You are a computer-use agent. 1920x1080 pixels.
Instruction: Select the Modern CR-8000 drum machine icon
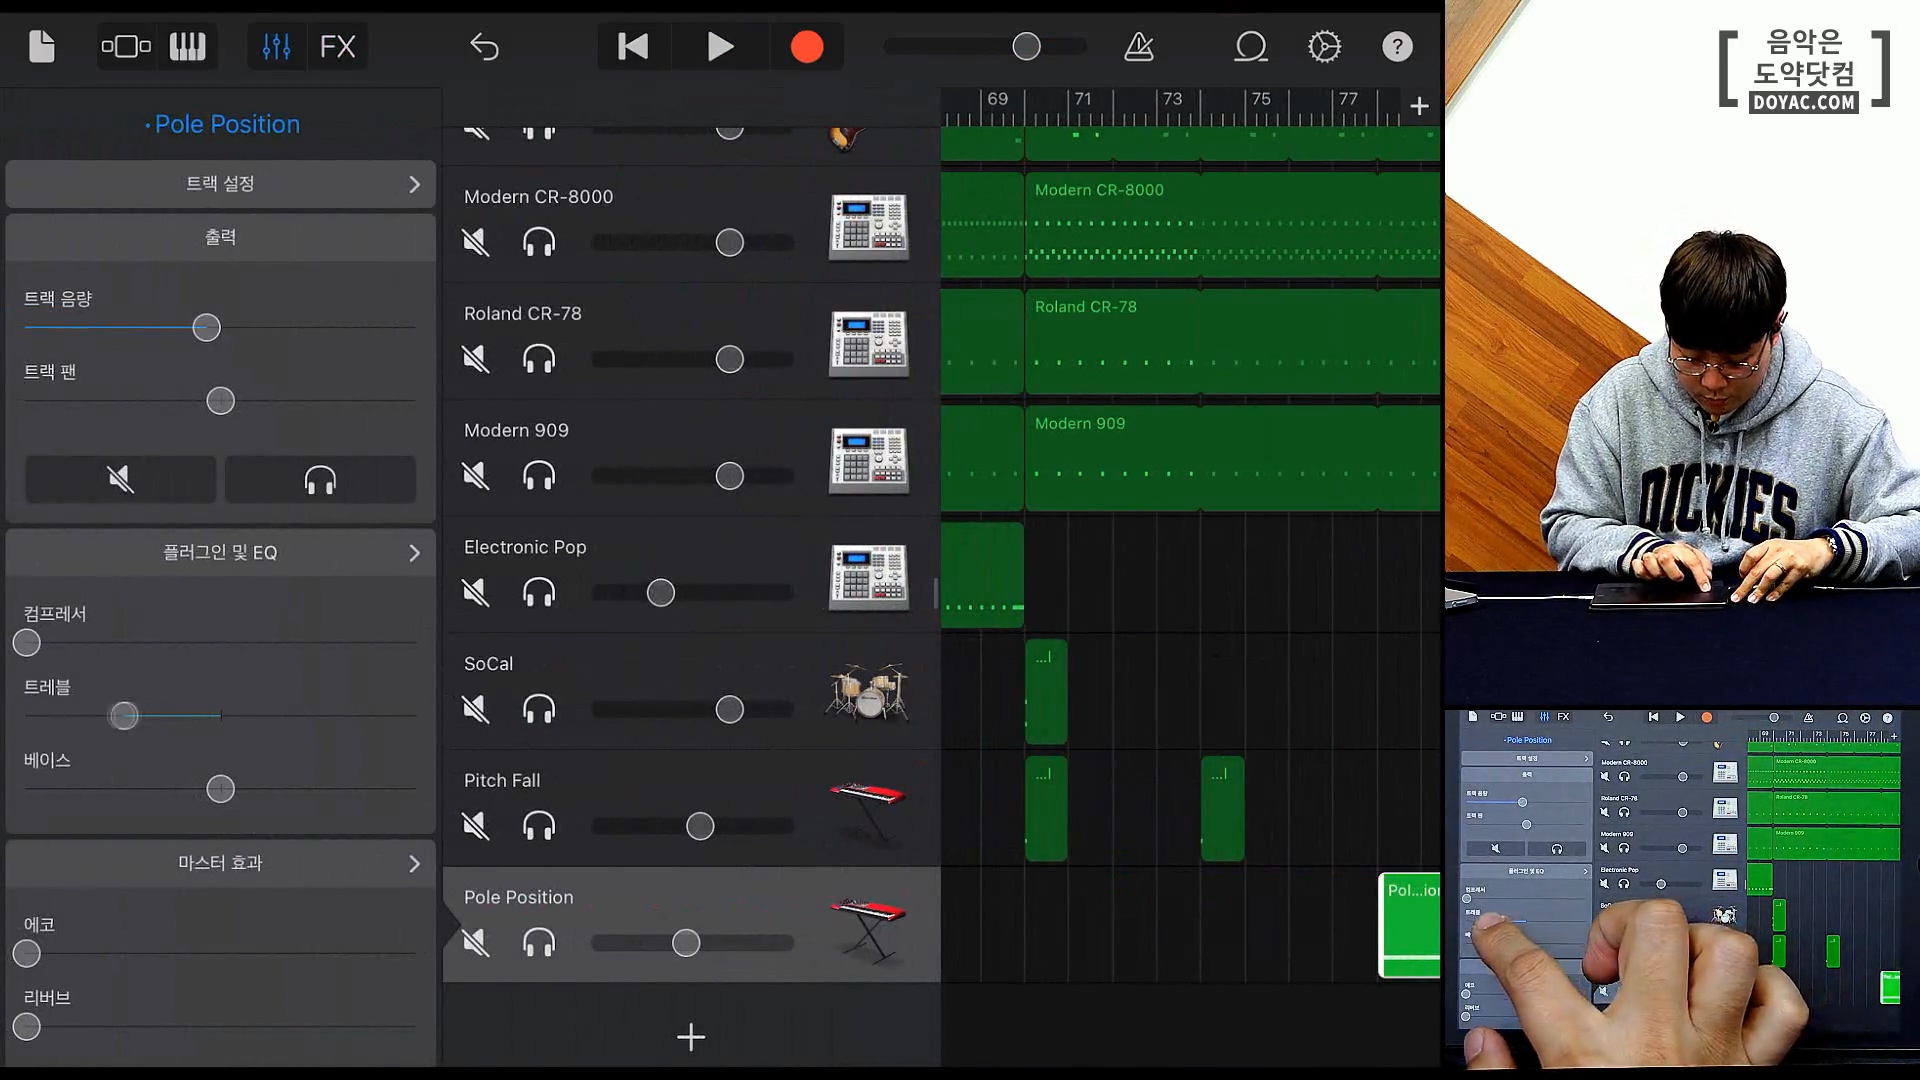point(868,226)
